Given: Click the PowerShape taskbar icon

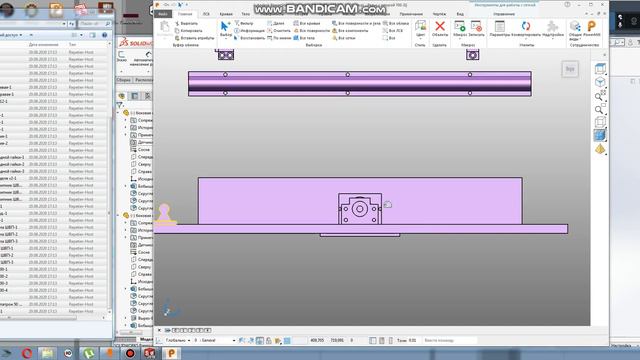Looking at the screenshot, I should [171, 353].
